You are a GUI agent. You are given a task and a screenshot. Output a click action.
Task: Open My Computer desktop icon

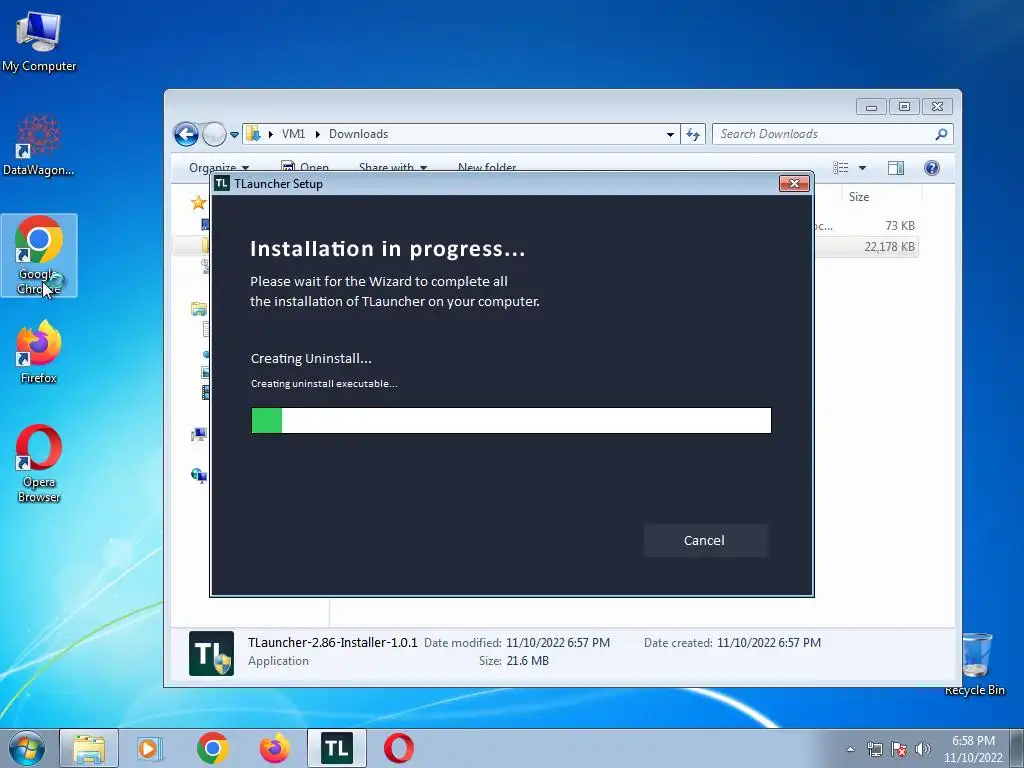(x=39, y=41)
